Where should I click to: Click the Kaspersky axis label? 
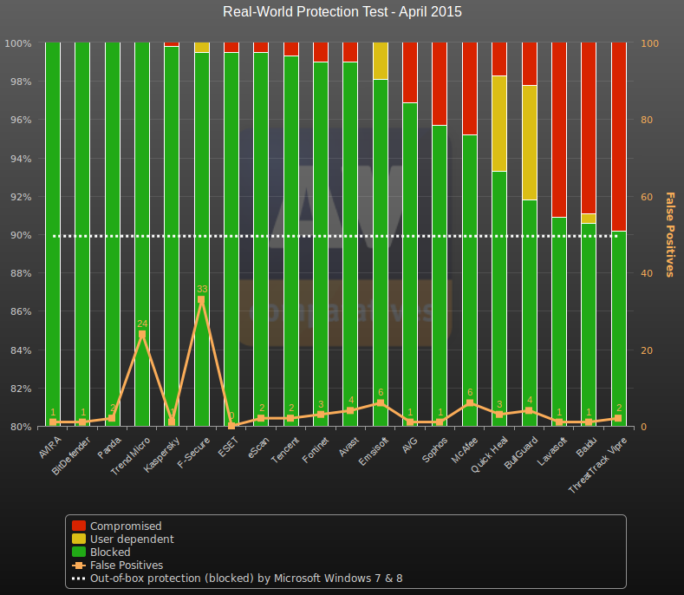click(x=161, y=454)
